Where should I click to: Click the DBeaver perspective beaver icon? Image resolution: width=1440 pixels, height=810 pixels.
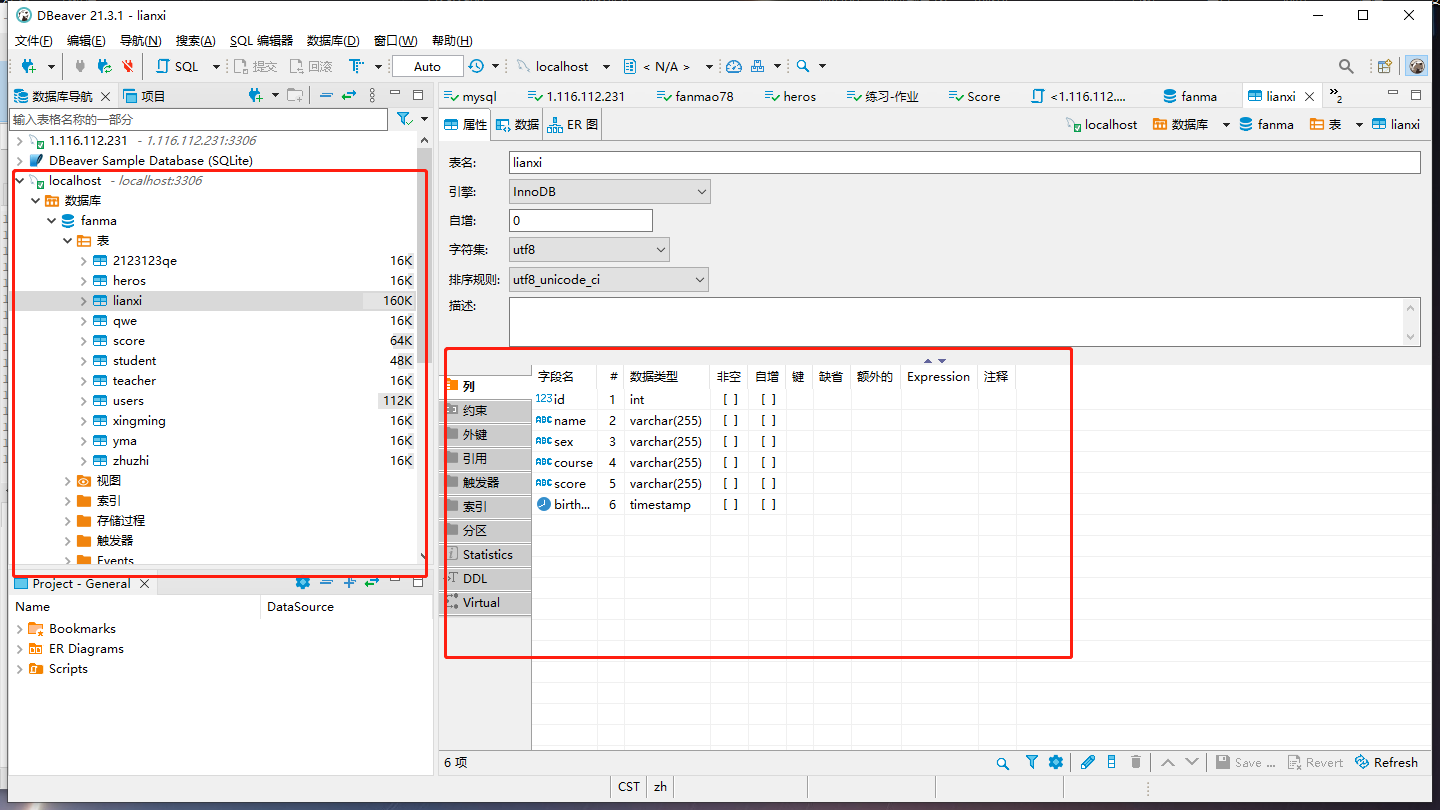click(1416, 66)
